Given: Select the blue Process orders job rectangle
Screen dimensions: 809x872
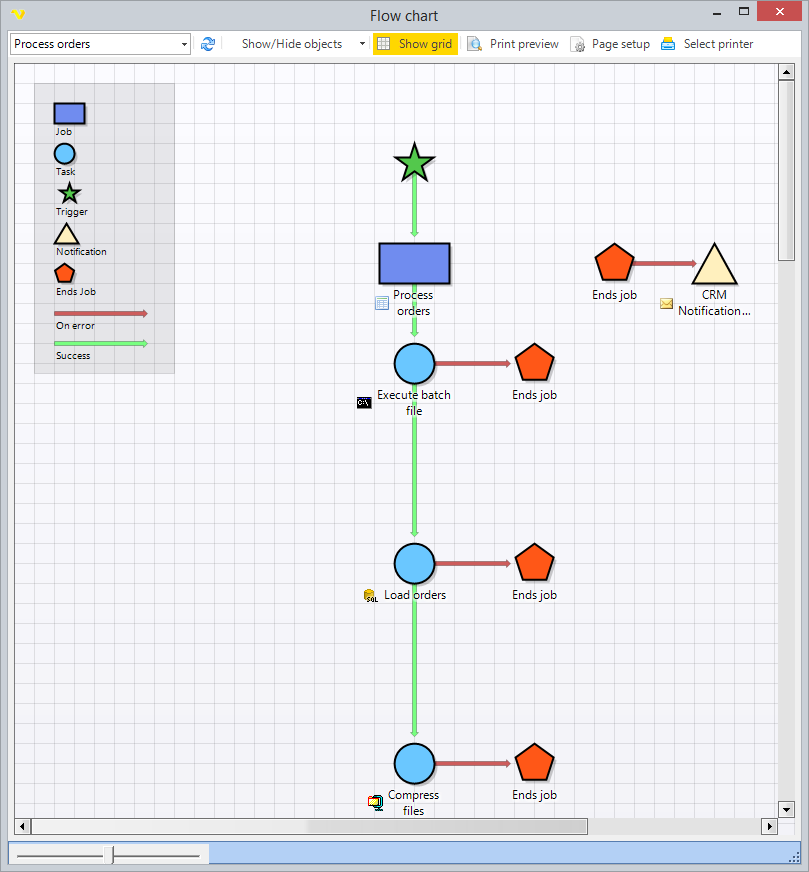Looking at the screenshot, I should (x=414, y=264).
